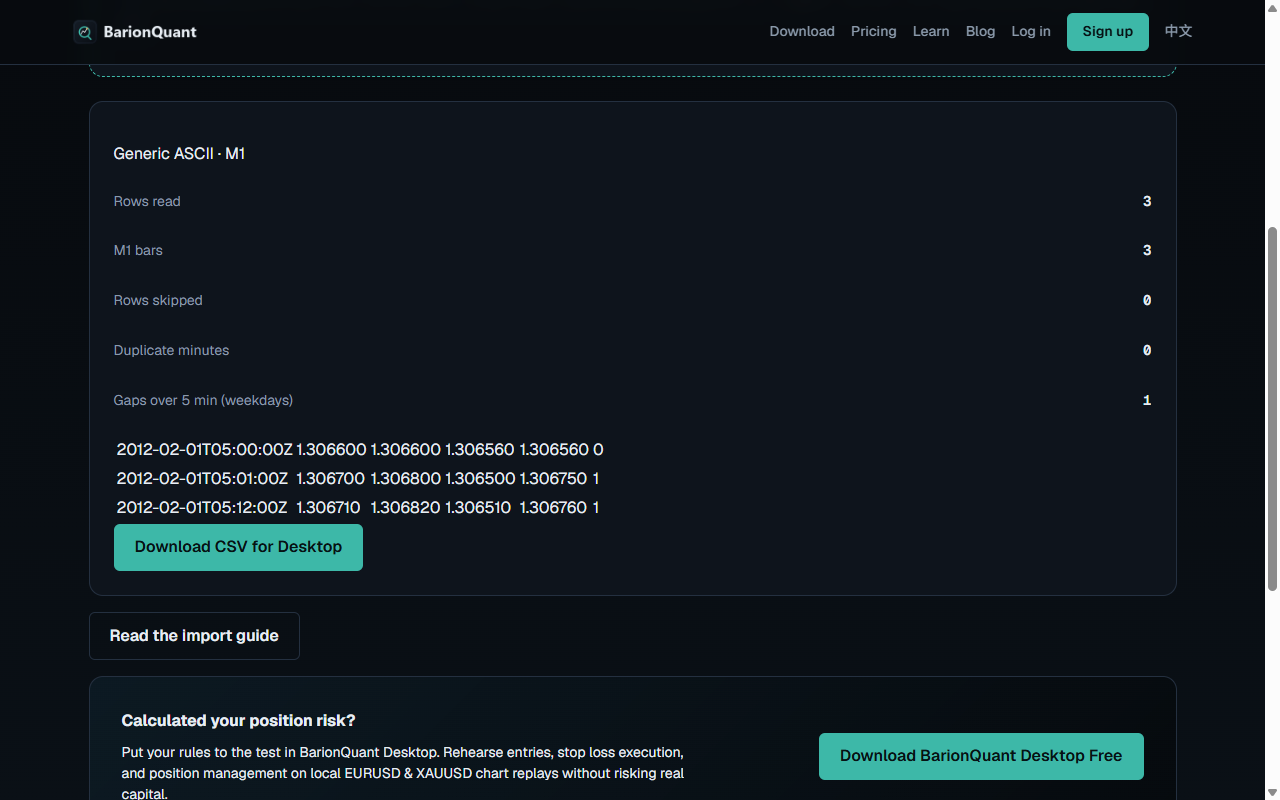Click Gaps over 5 min (weekdays) label
1280x800 pixels.
point(204,400)
